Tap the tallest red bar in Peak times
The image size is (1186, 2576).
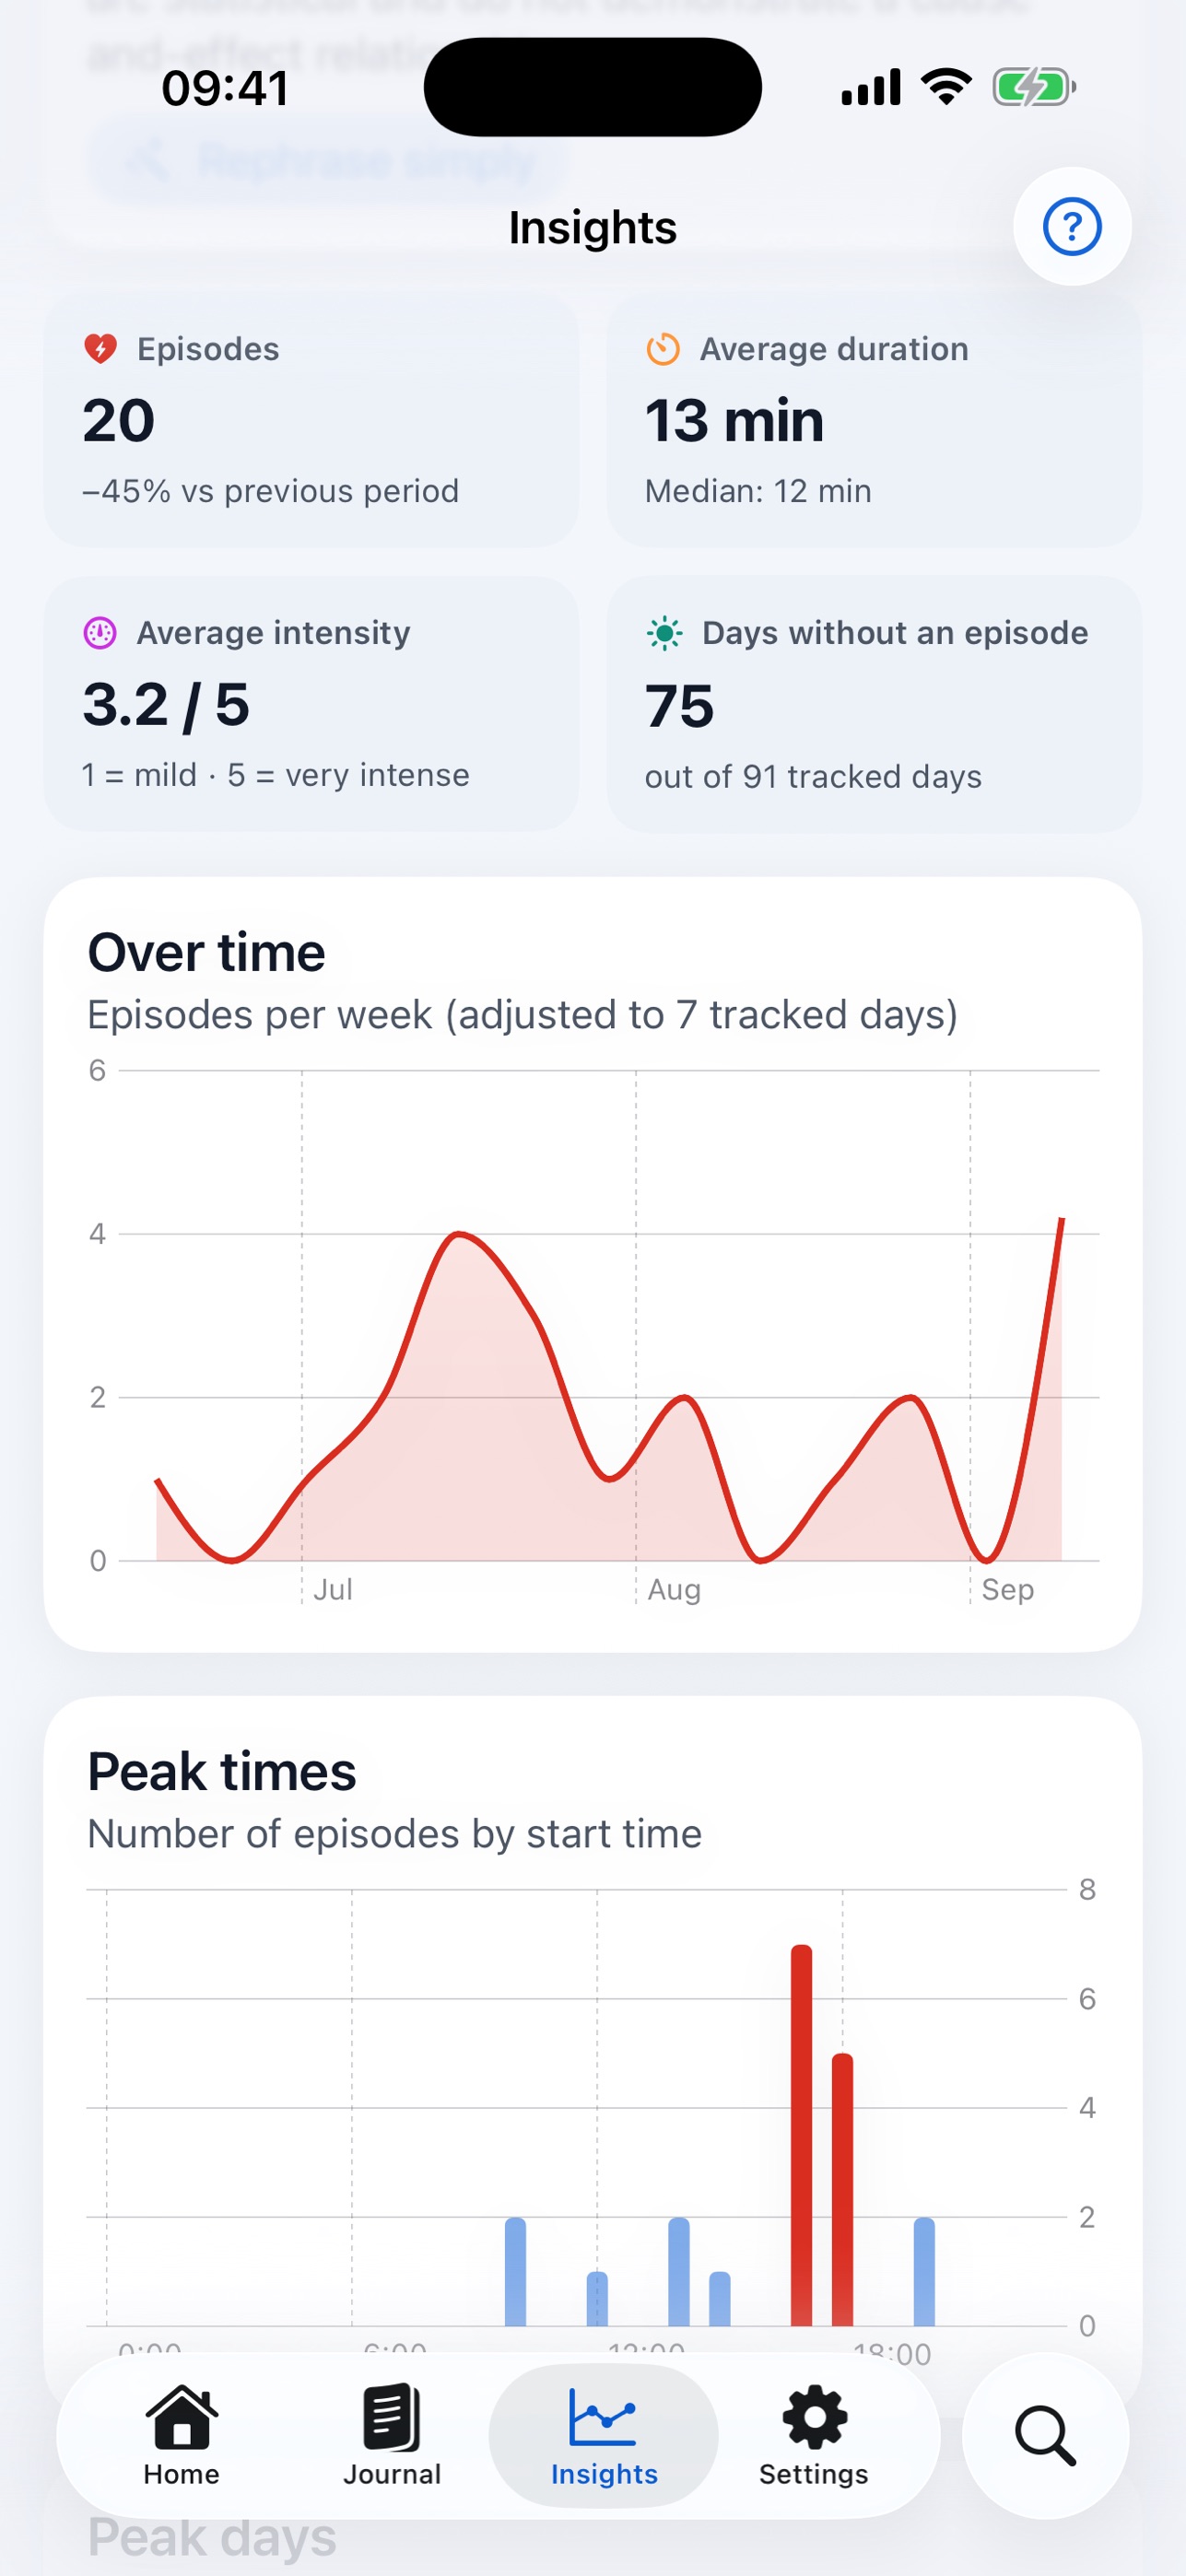point(801,2135)
